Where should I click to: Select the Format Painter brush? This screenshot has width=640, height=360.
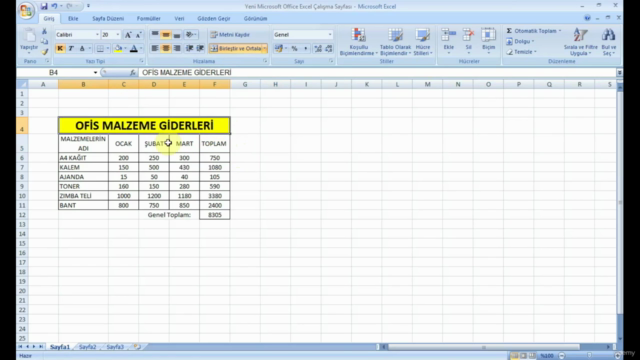(x=44, y=52)
